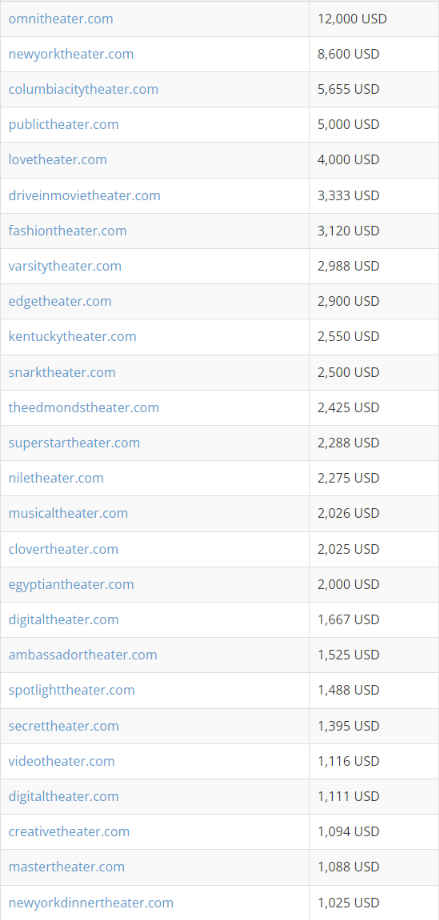Select edgetheater.com entry
The width and height of the screenshot is (439, 920).
60,301
